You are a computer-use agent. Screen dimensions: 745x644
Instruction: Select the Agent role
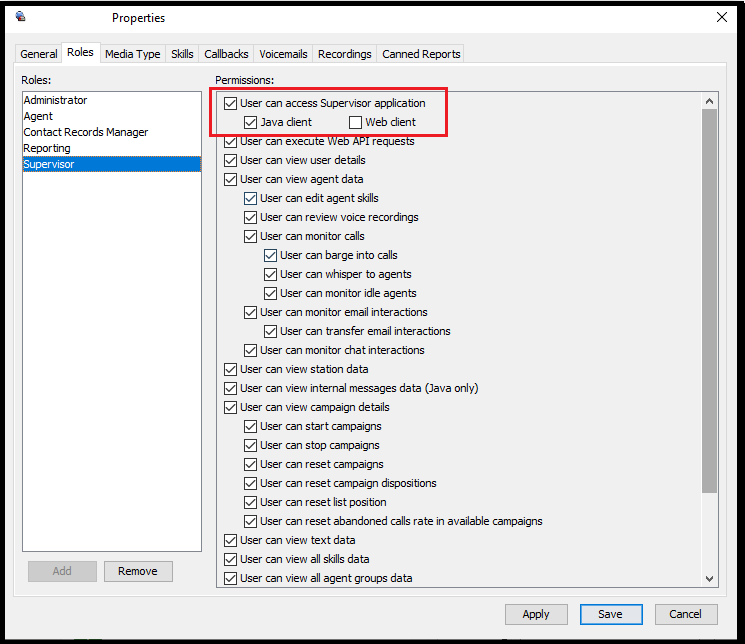coord(112,116)
